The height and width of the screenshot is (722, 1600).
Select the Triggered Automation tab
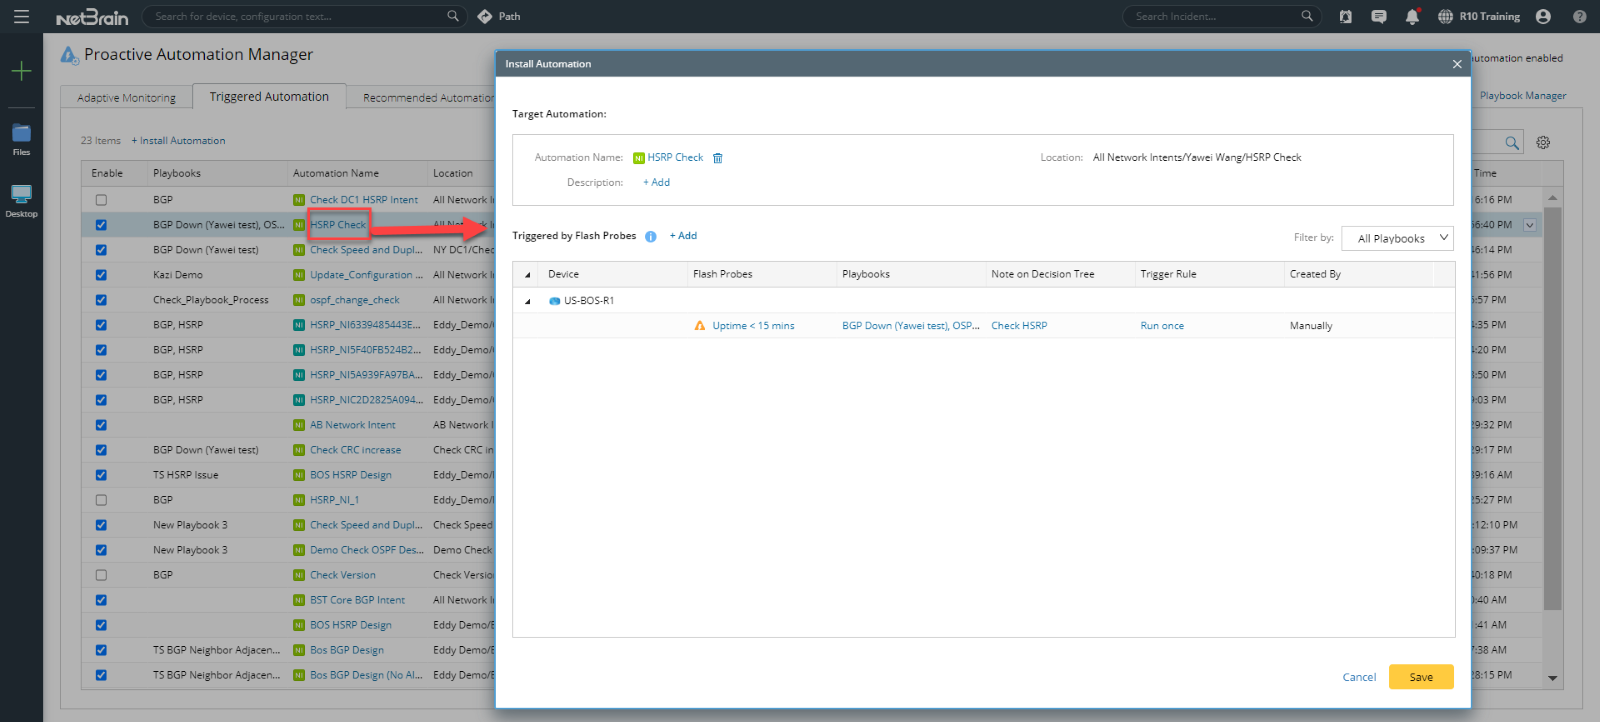(x=269, y=96)
